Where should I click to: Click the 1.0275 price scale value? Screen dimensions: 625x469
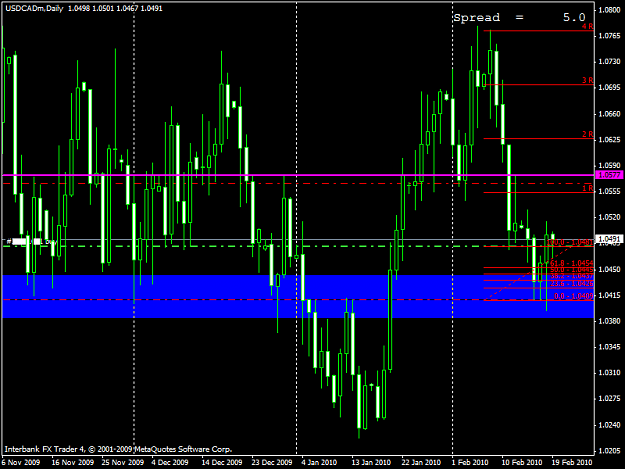(x=610, y=398)
